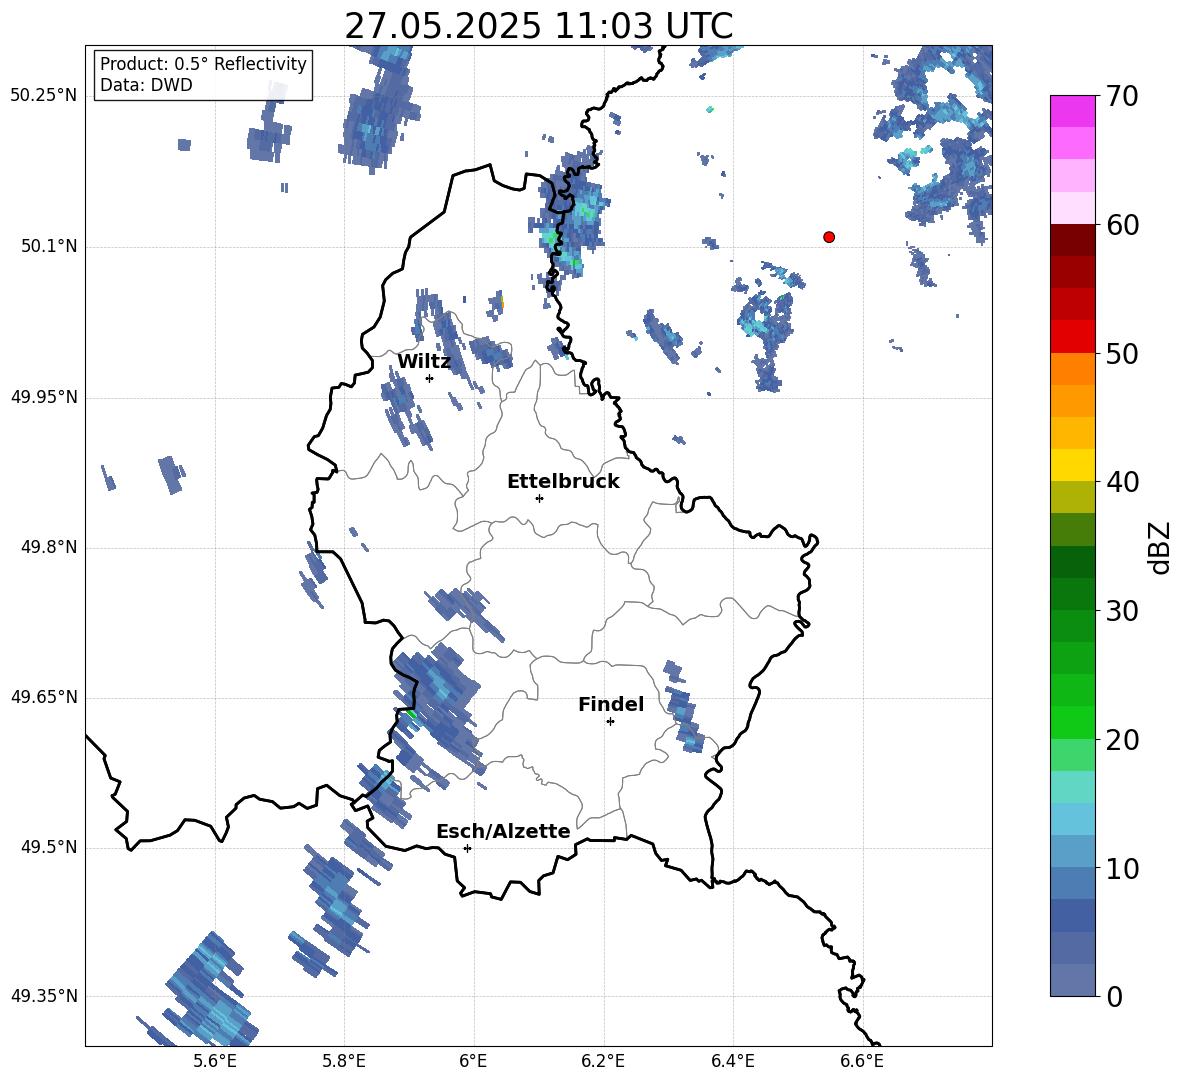Click the 49.5°N latitude label
The height and width of the screenshot is (1081, 1184).
tap(49, 847)
